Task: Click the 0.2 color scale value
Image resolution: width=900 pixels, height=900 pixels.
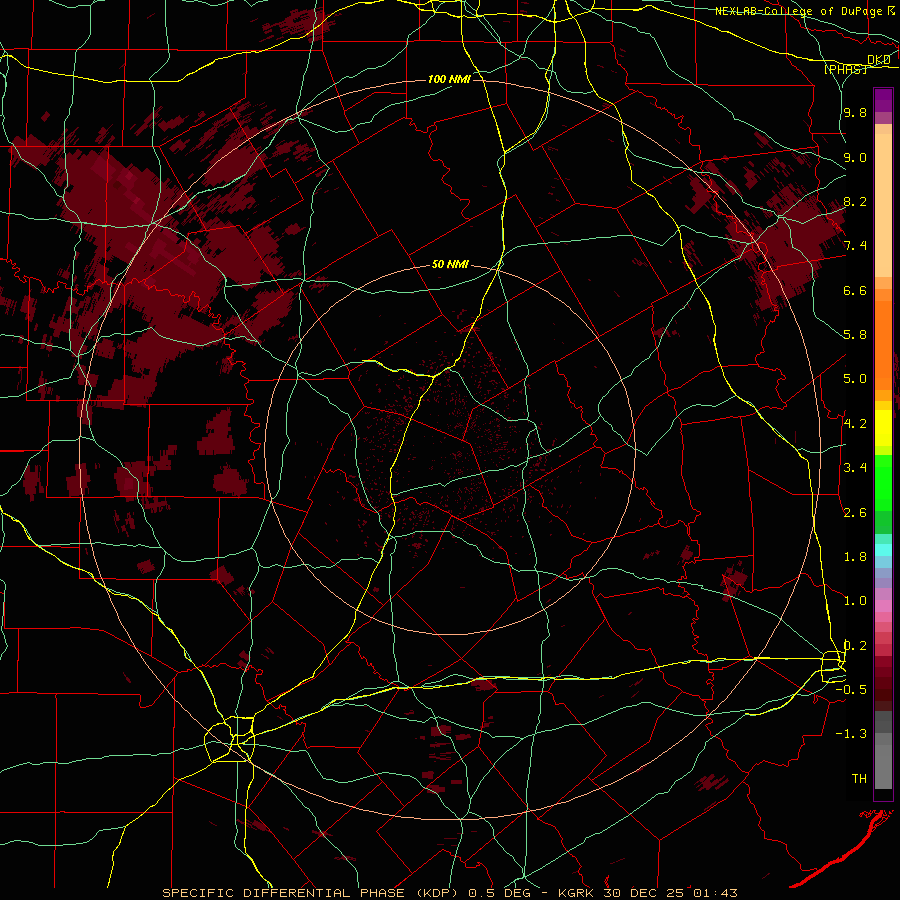Action: [855, 646]
